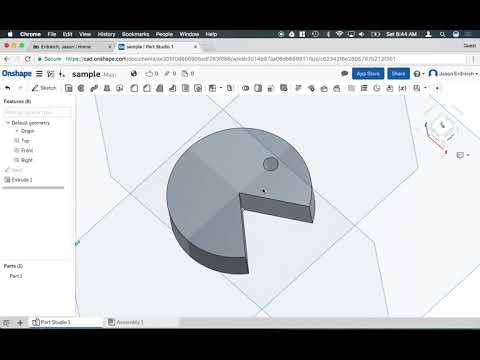Select the Top plane in the feature list
This screenshot has height=360, width=480.
[x=25, y=141]
